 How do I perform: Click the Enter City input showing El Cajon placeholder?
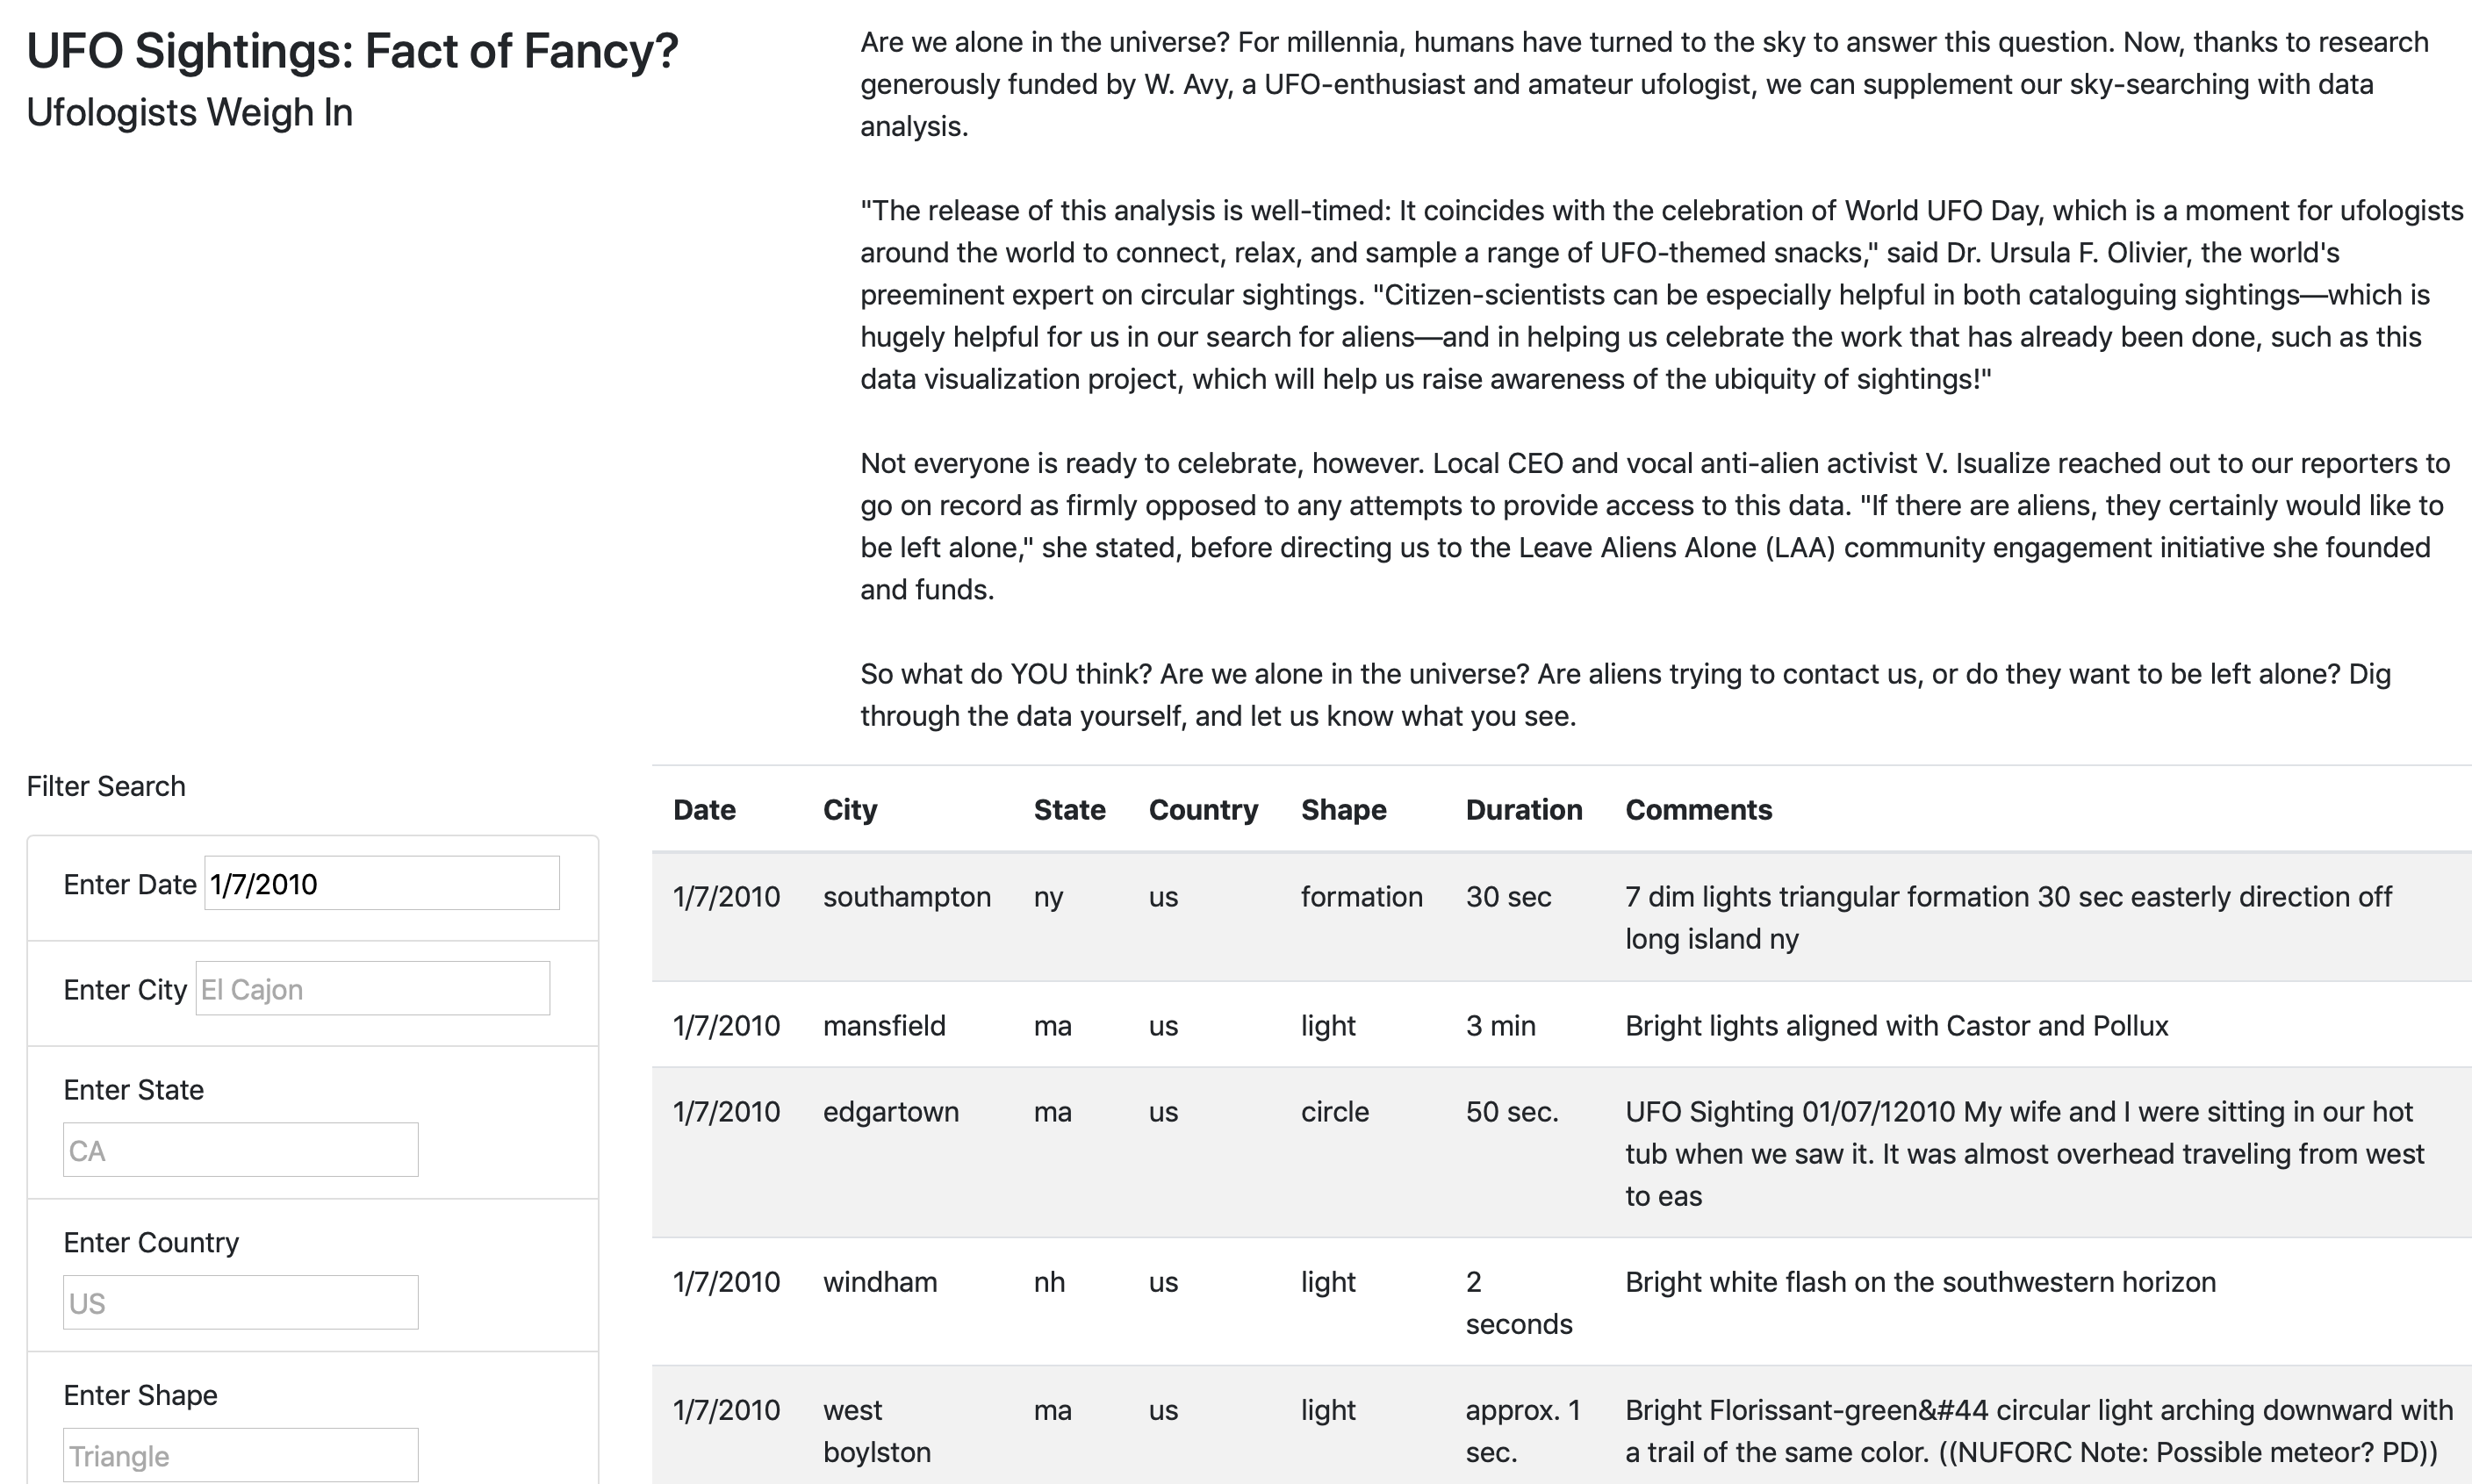[371, 988]
